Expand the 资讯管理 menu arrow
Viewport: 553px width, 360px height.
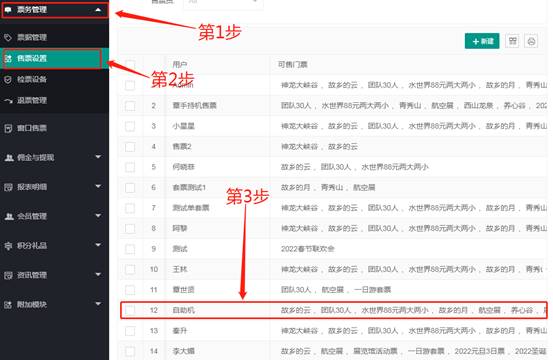98,274
